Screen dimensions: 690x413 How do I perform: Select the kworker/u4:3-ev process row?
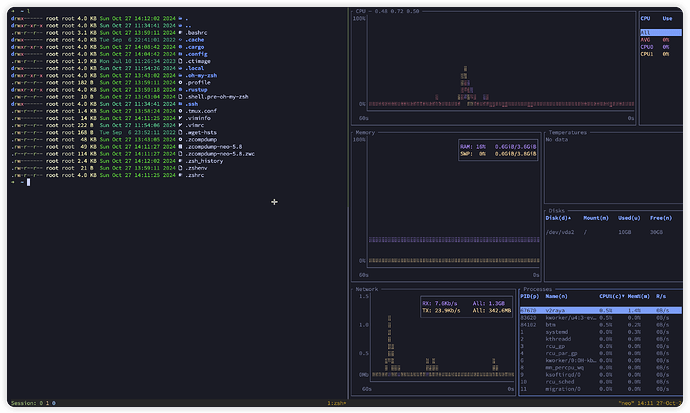(601, 318)
